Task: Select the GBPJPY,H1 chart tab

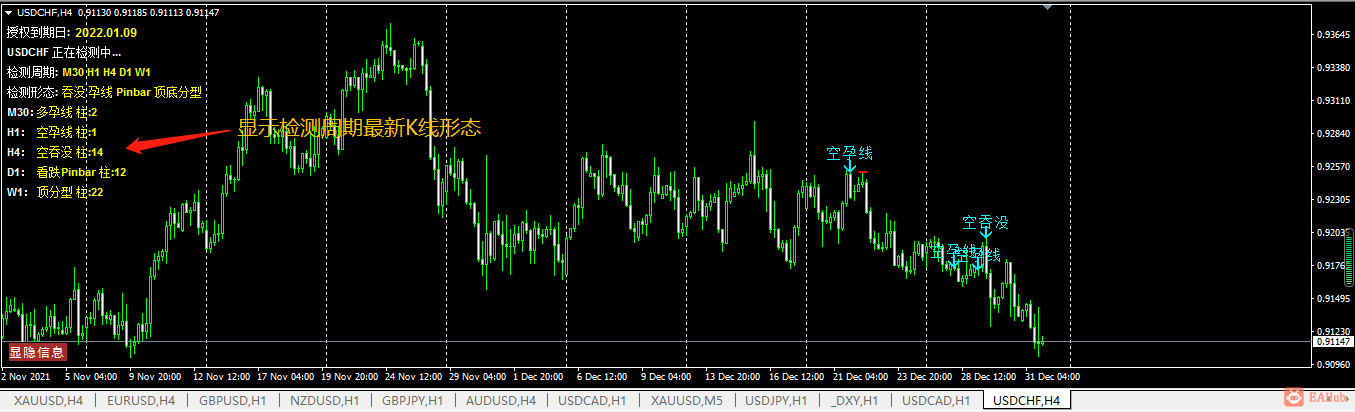Action: tap(414, 400)
